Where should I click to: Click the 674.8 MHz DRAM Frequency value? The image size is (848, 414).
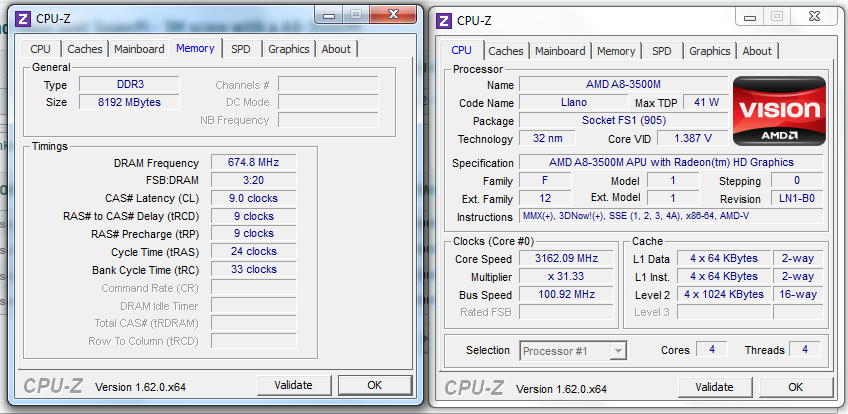pyautogui.click(x=254, y=163)
